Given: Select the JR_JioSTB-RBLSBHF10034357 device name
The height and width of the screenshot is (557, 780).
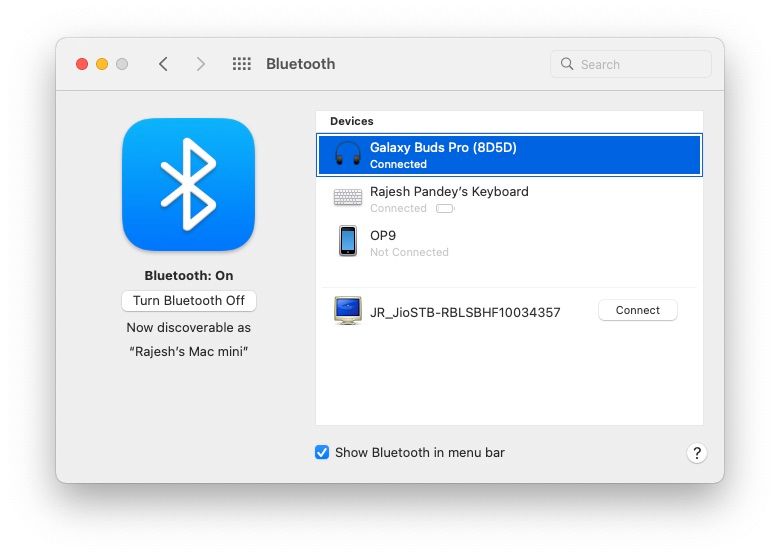Looking at the screenshot, I should pos(465,312).
